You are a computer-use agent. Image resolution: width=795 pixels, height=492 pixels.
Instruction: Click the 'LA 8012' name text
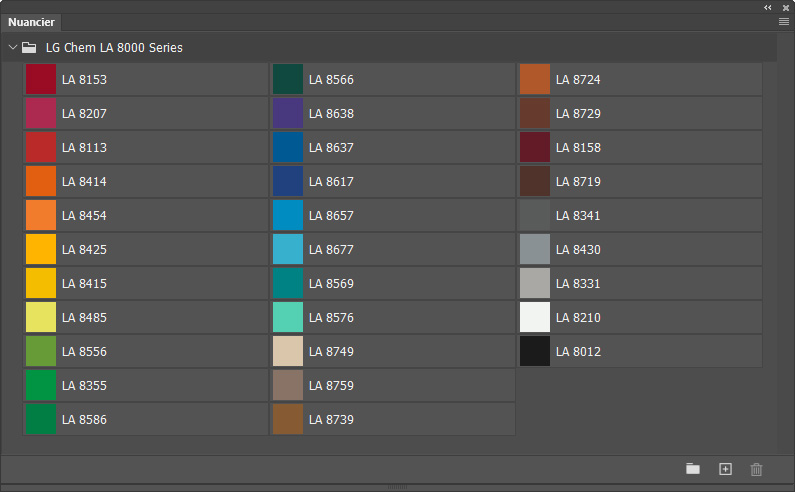[578, 352]
